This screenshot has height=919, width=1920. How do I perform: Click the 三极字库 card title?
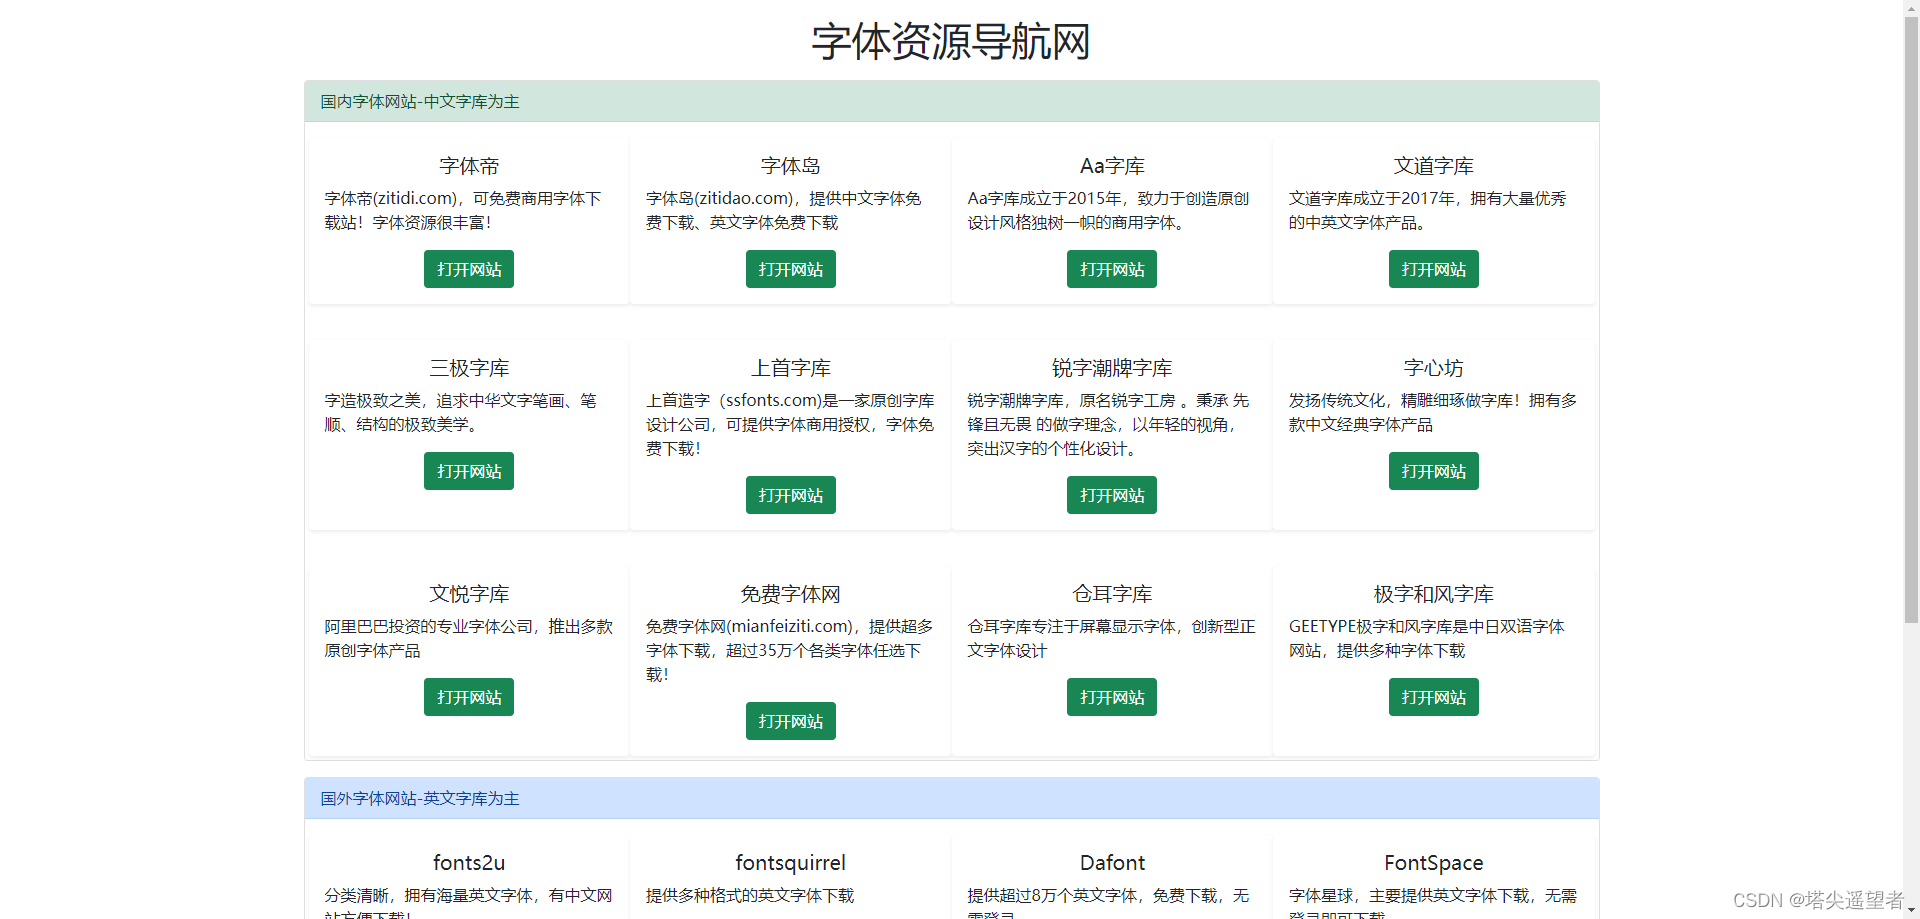(469, 368)
